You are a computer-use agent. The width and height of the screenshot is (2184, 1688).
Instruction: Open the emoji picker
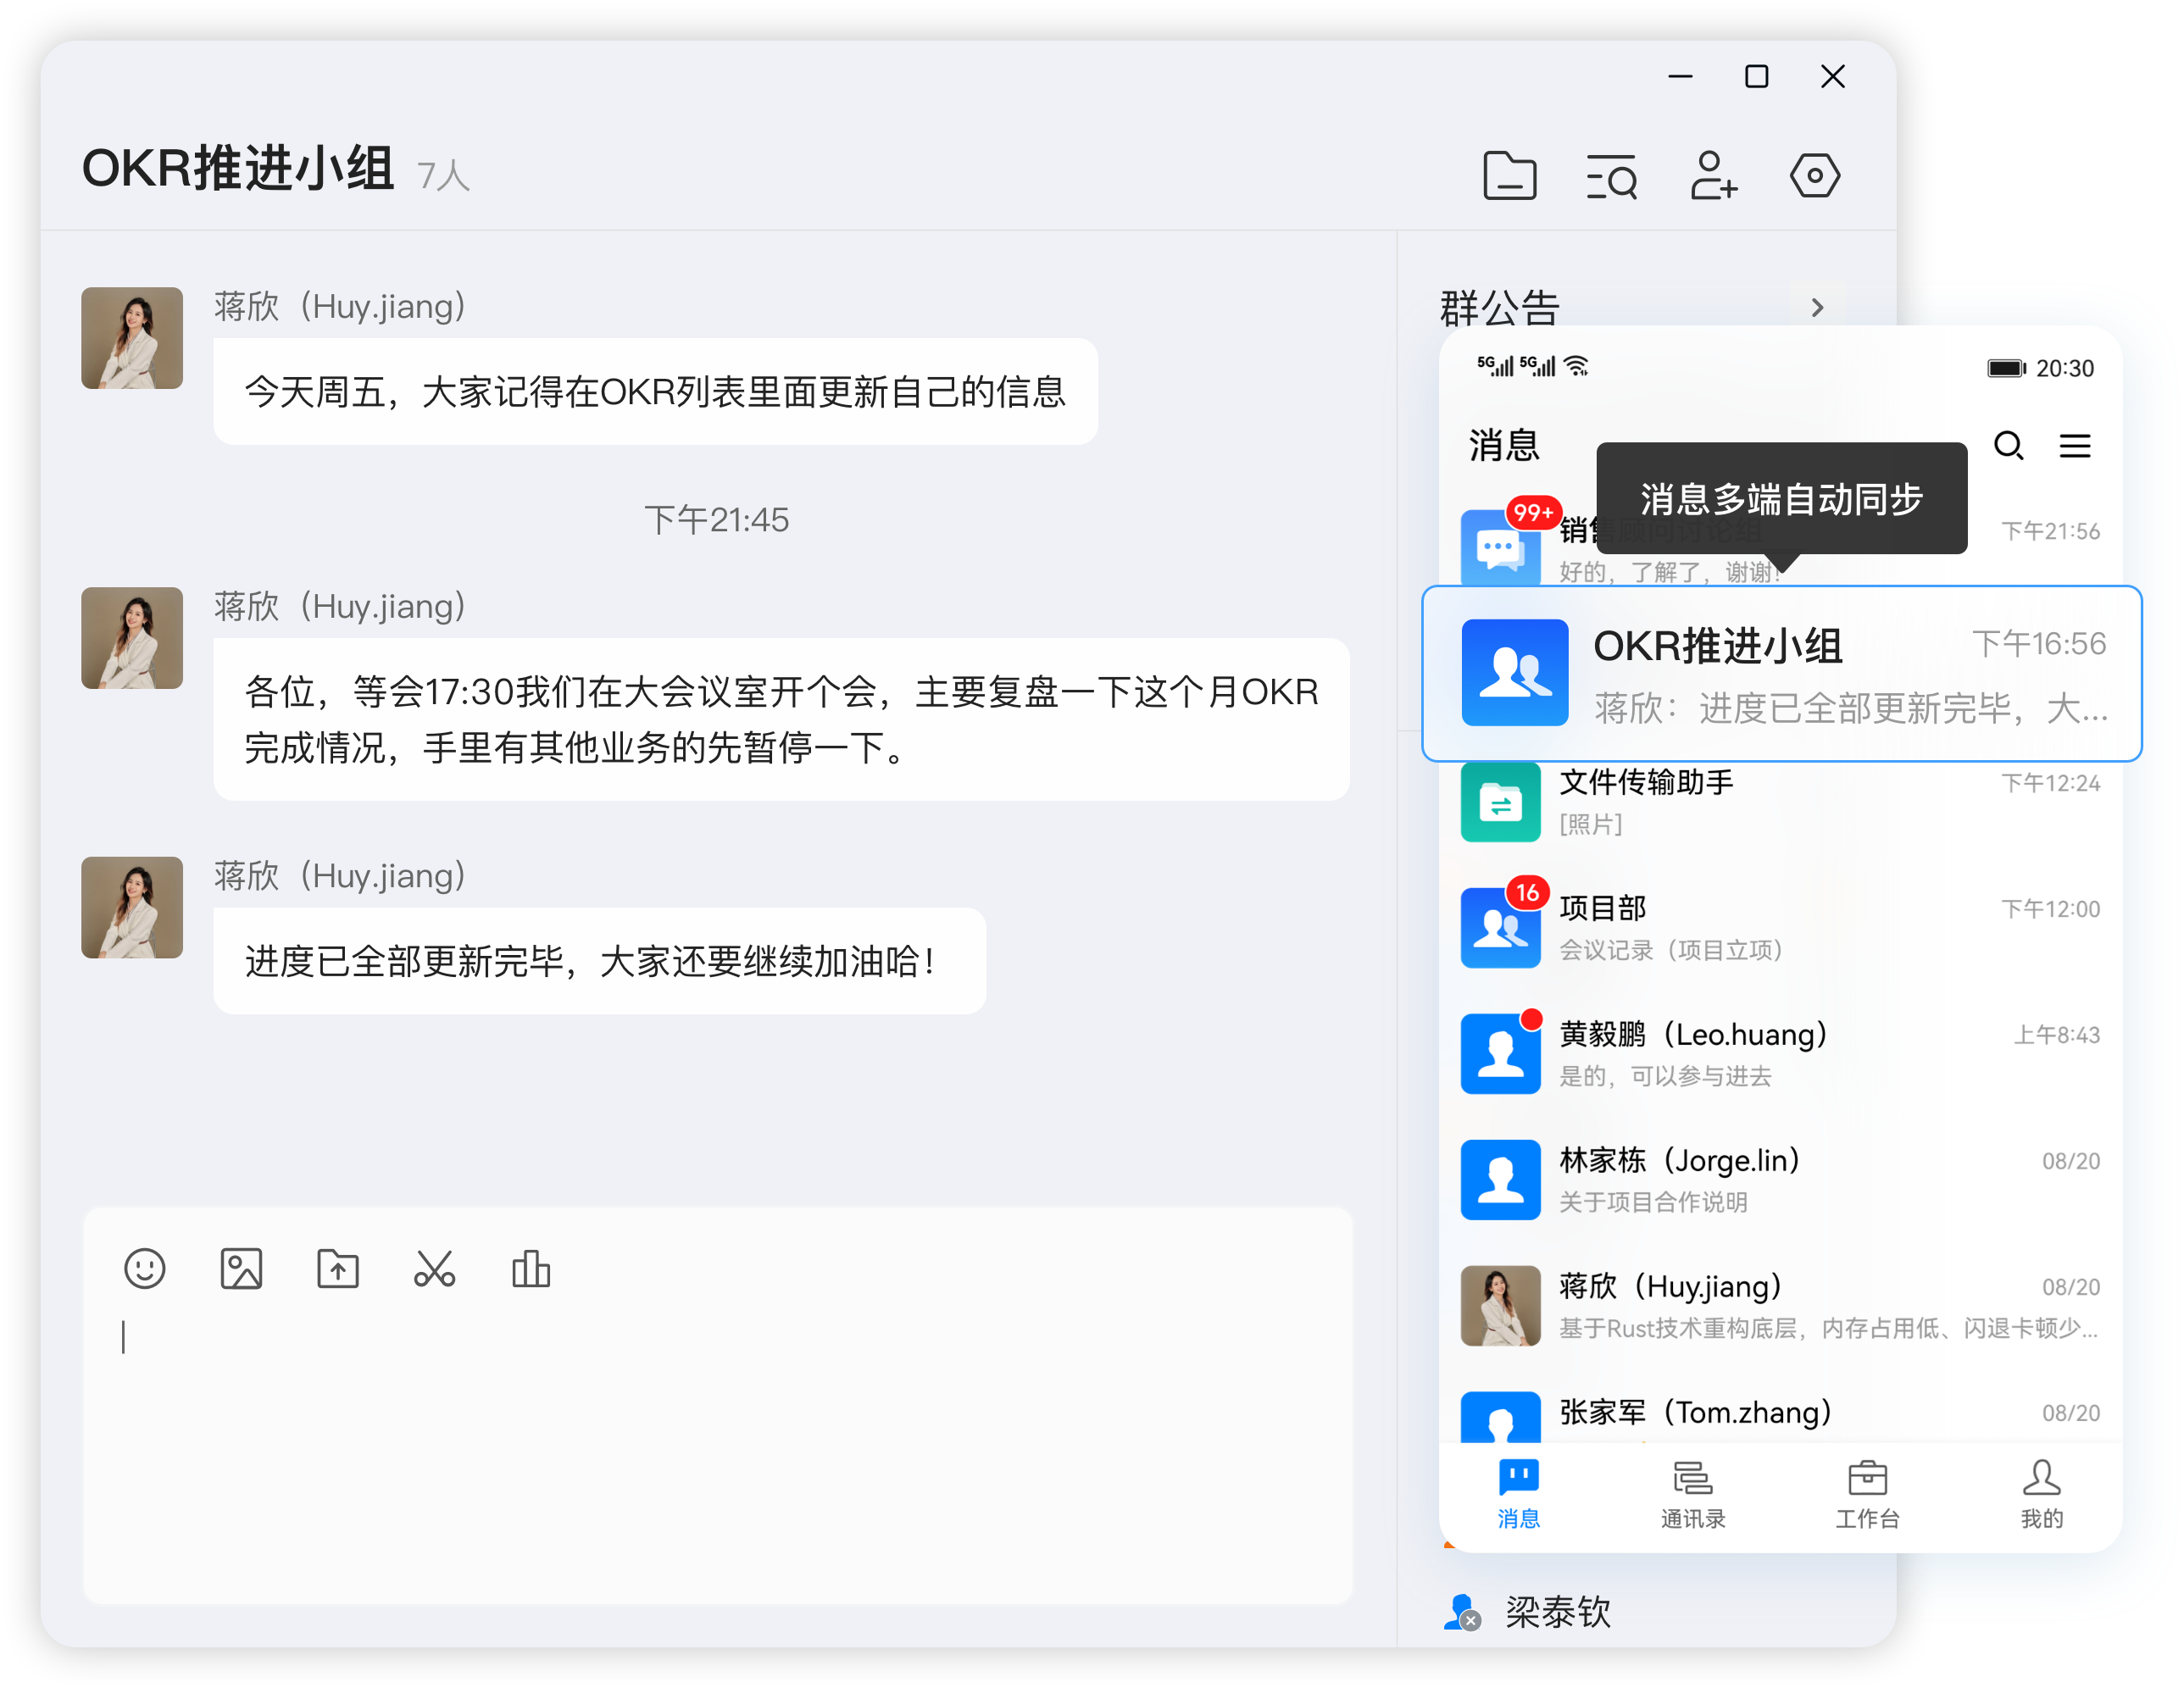[x=145, y=1269]
